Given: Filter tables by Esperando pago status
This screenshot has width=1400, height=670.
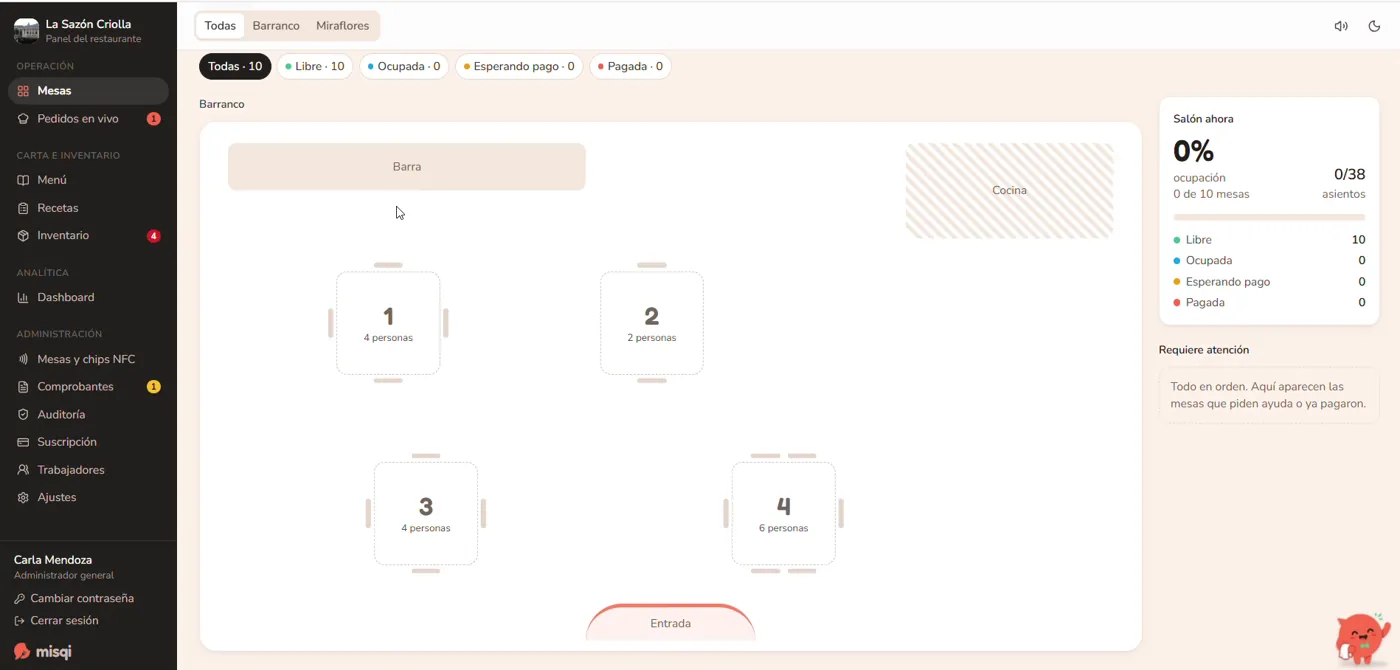Looking at the screenshot, I should coord(519,67).
